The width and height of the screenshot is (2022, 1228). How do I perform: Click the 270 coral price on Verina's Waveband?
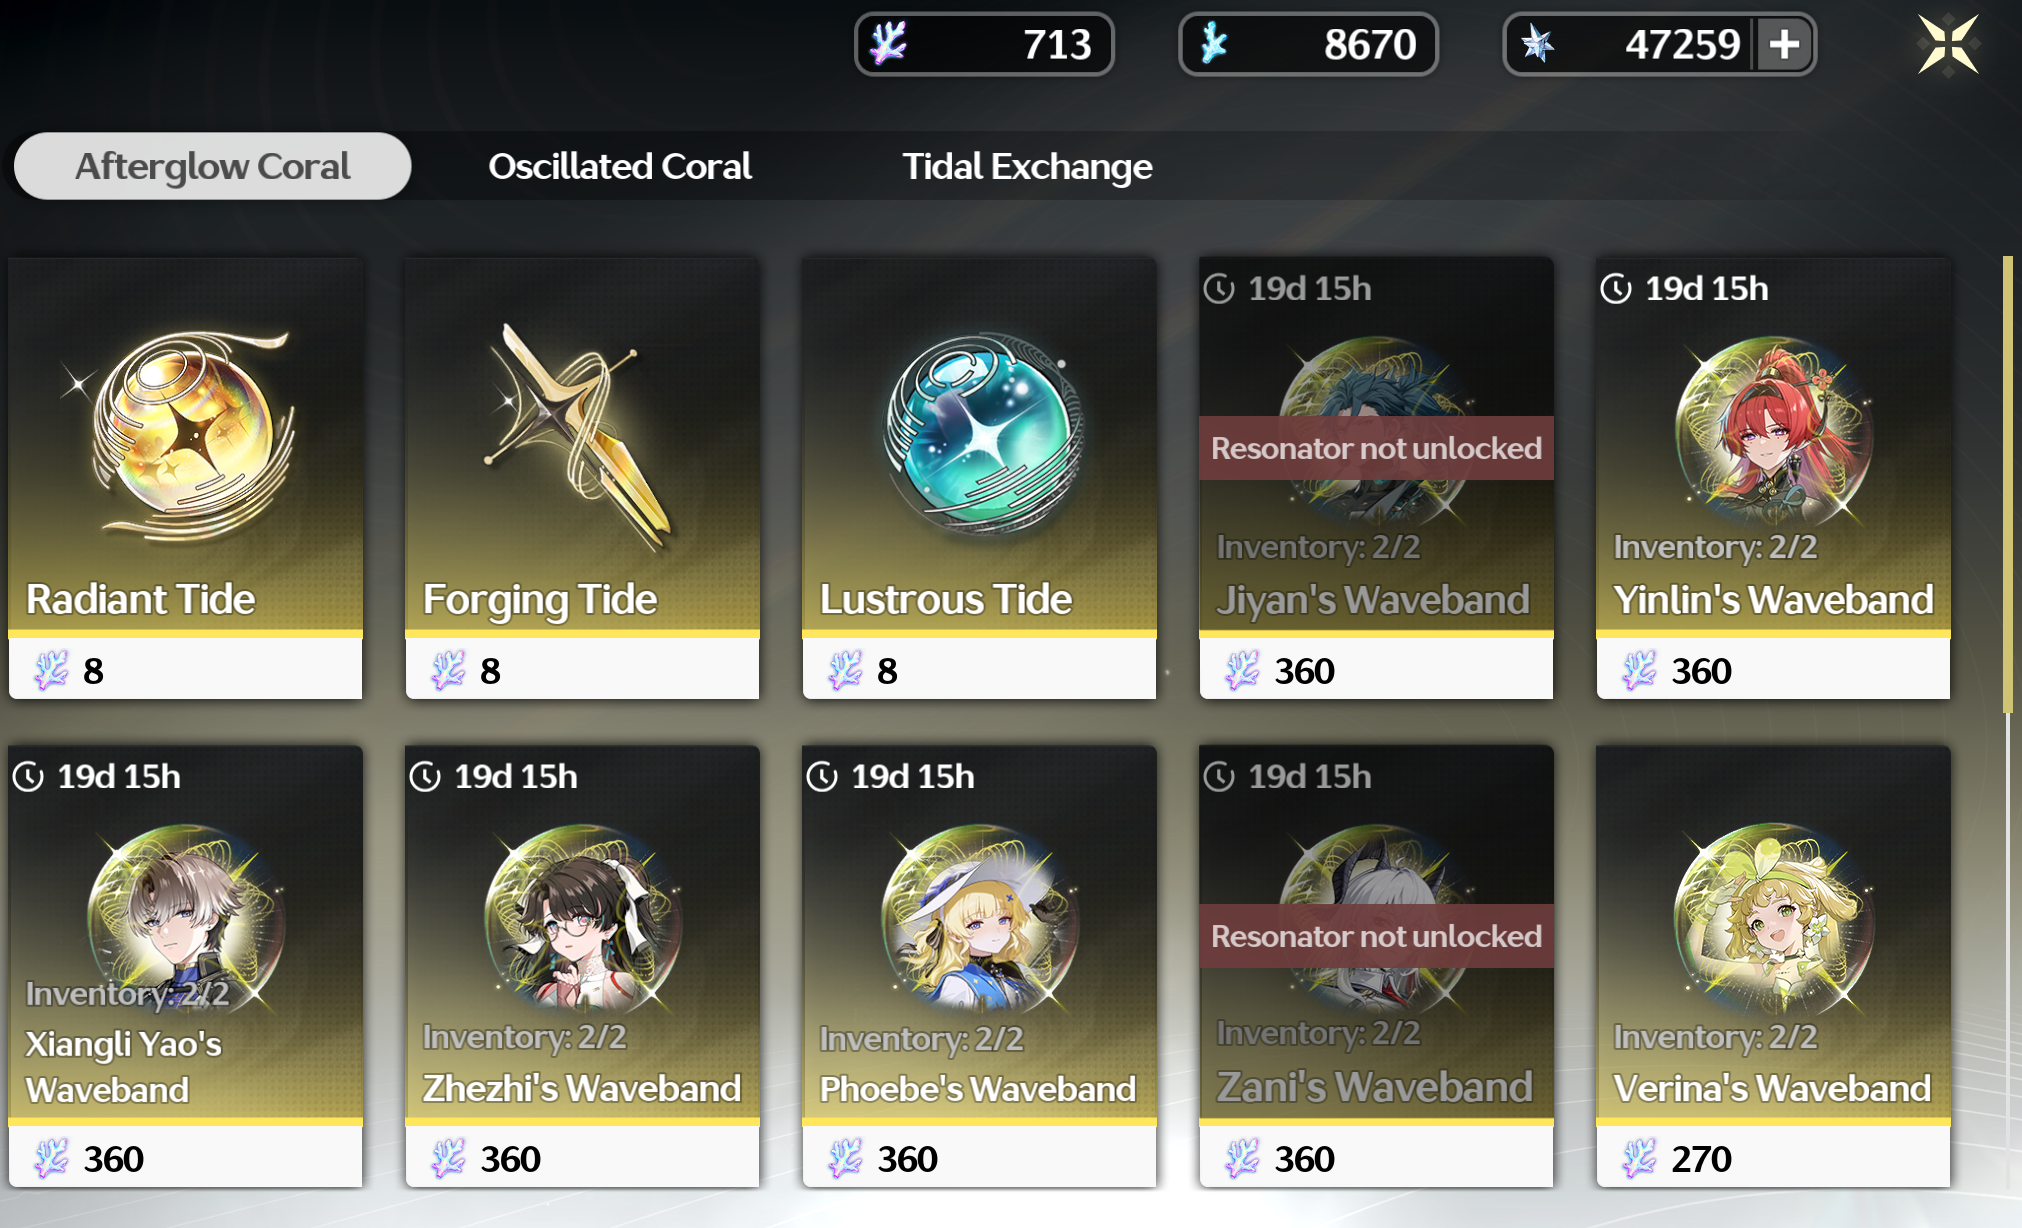(1700, 1158)
